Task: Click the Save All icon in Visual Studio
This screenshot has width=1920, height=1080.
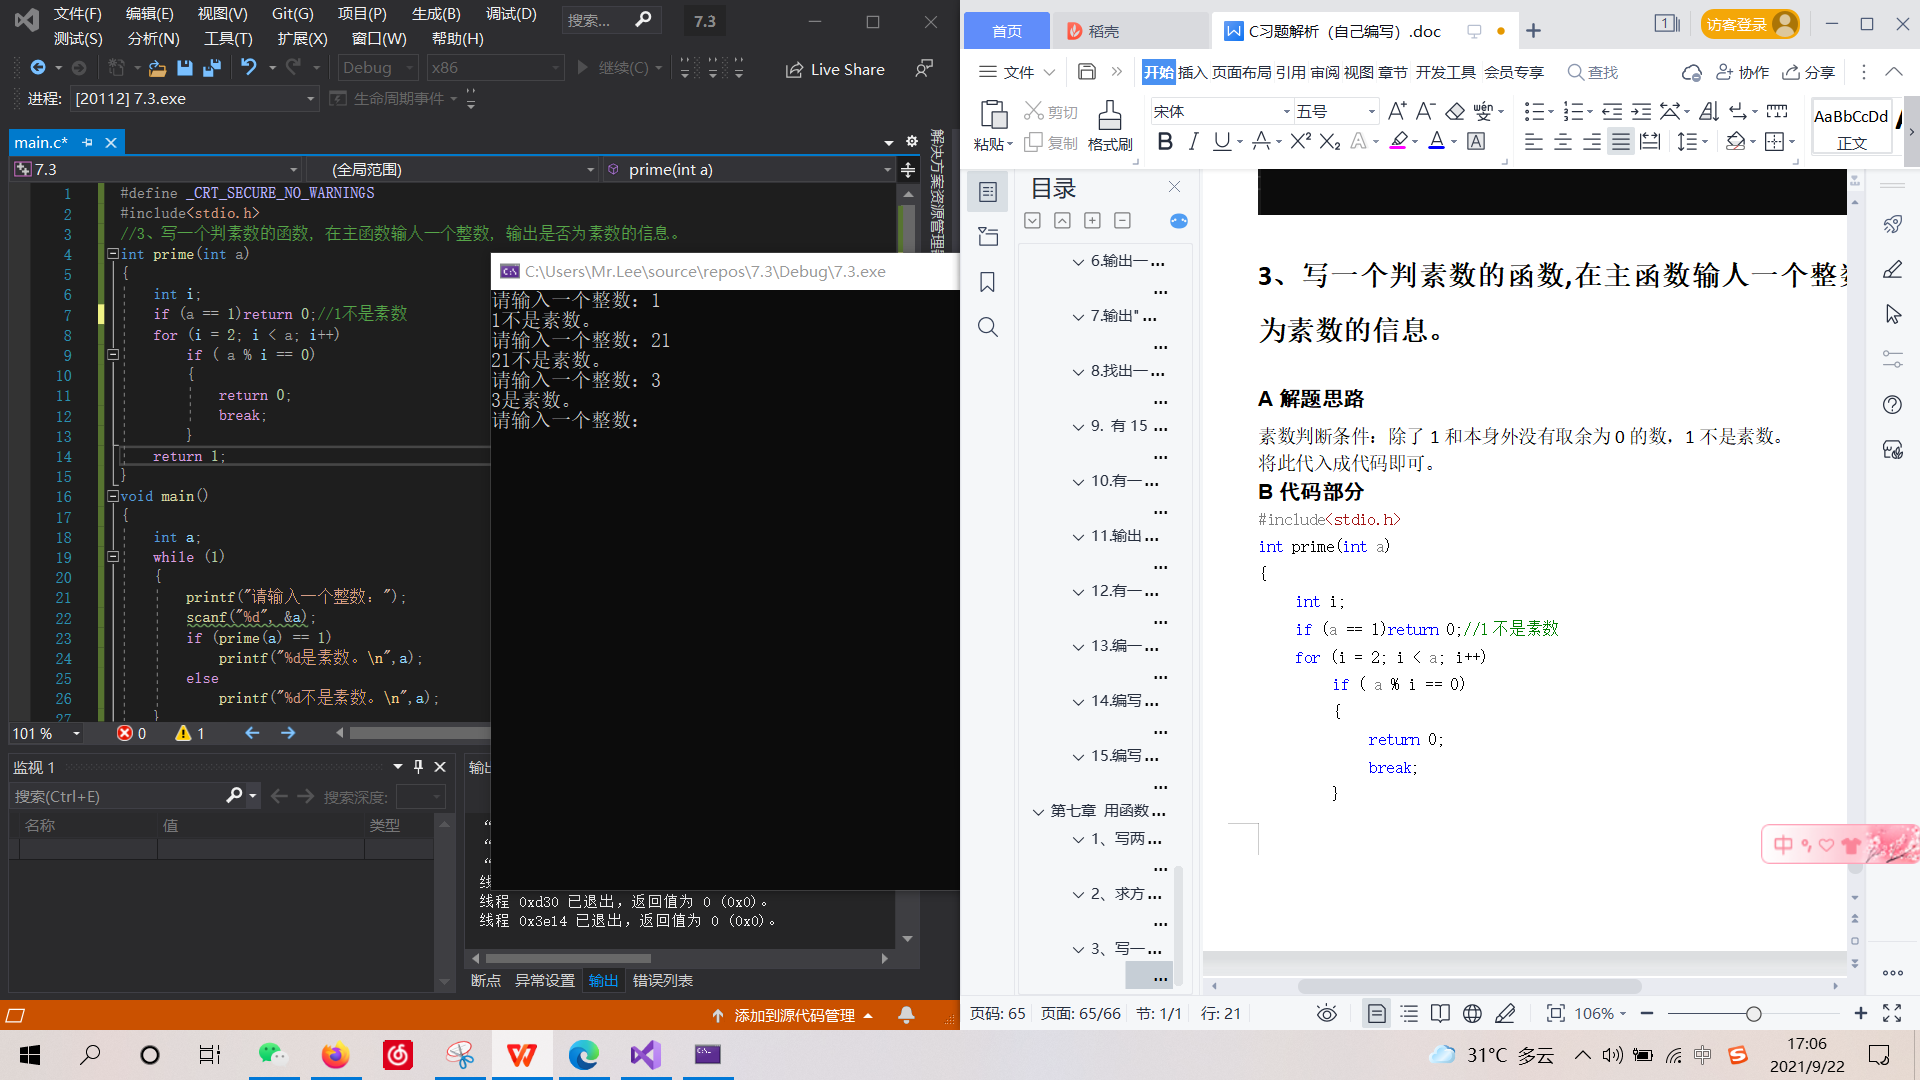Action: tap(211, 68)
